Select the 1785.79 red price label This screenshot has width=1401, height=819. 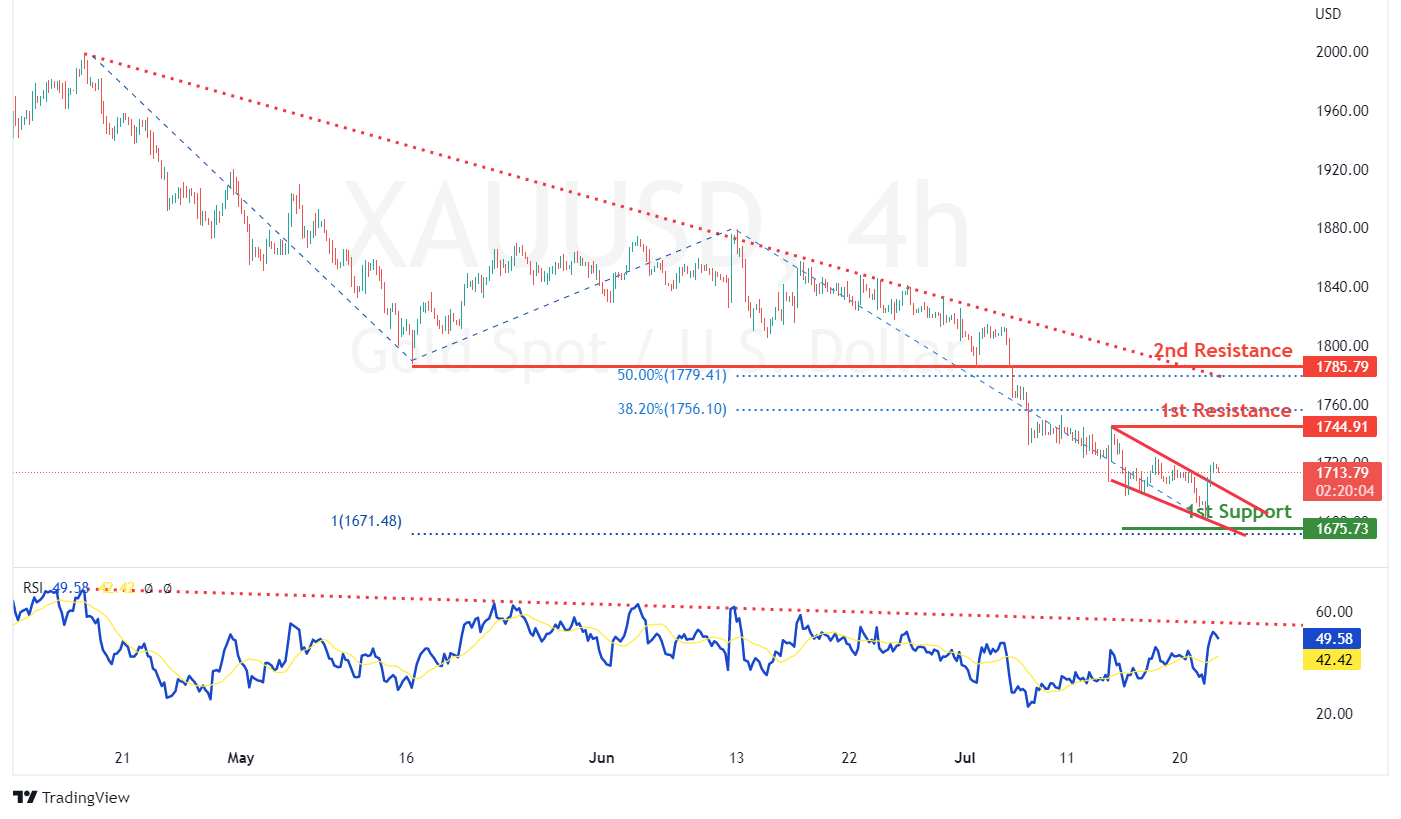1340,367
